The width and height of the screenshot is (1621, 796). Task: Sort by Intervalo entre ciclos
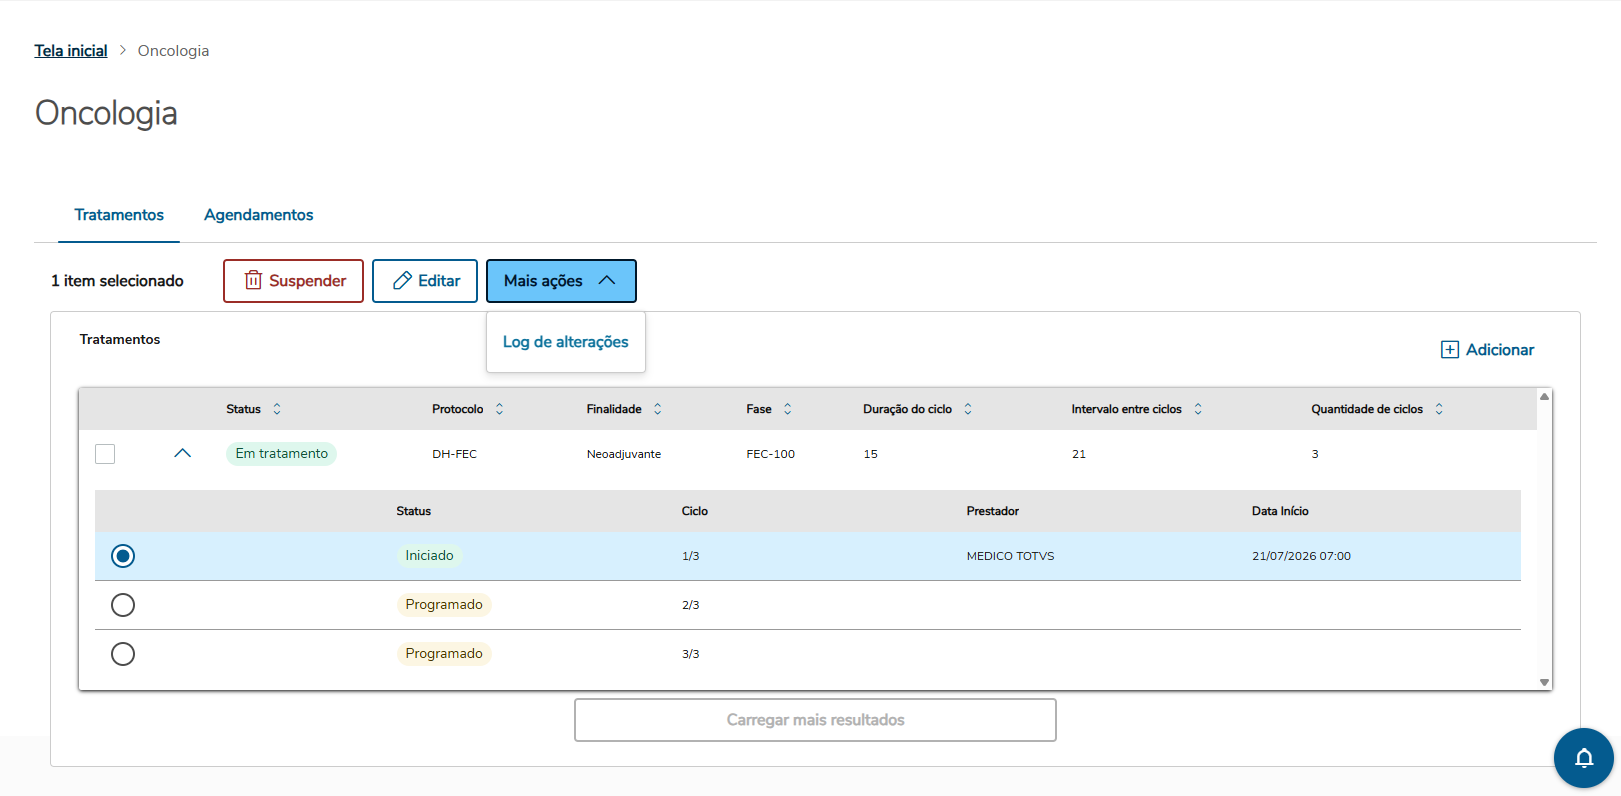pyautogui.click(x=1197, y=409)
